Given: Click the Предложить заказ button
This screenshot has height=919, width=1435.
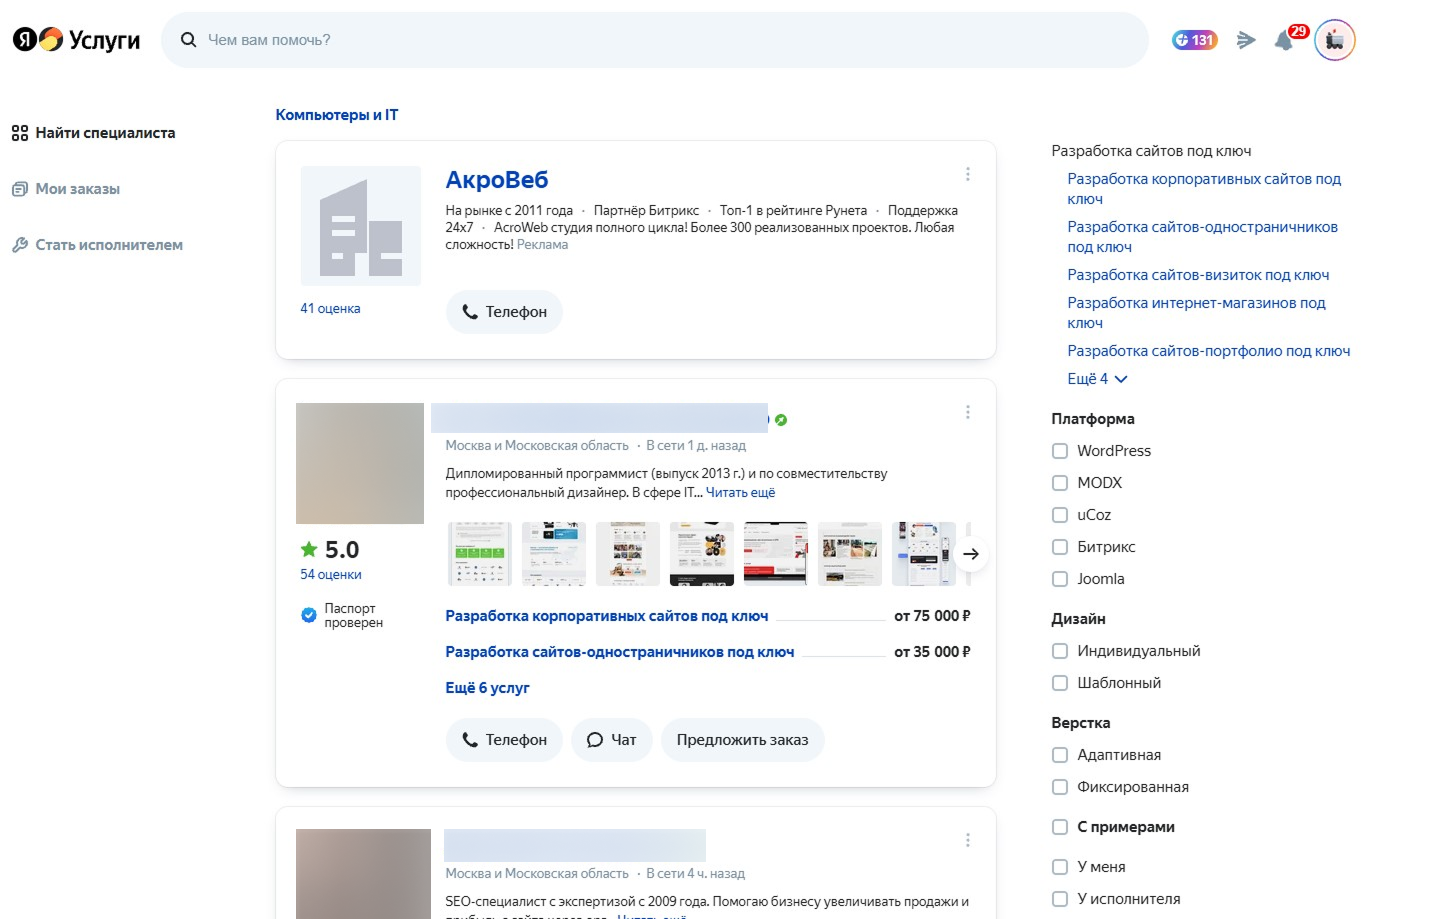Looking at the screenshot, I should pyautogui.click(x=742, y=740).
